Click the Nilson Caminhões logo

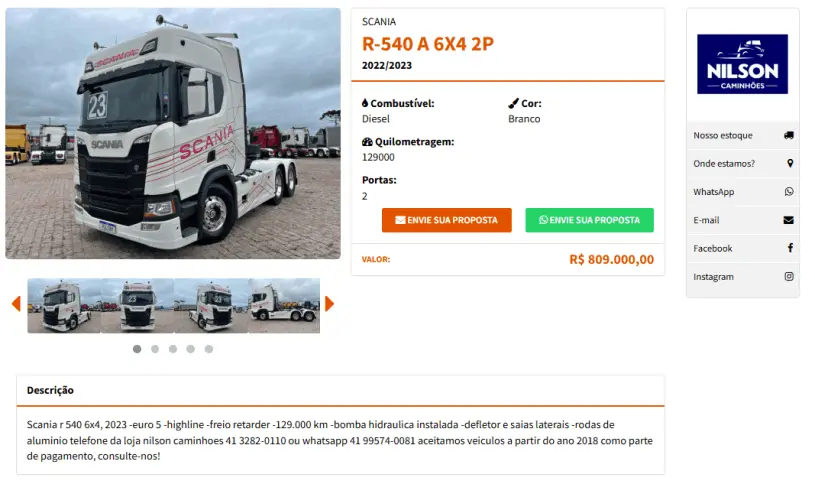click(x=742, y=64)
